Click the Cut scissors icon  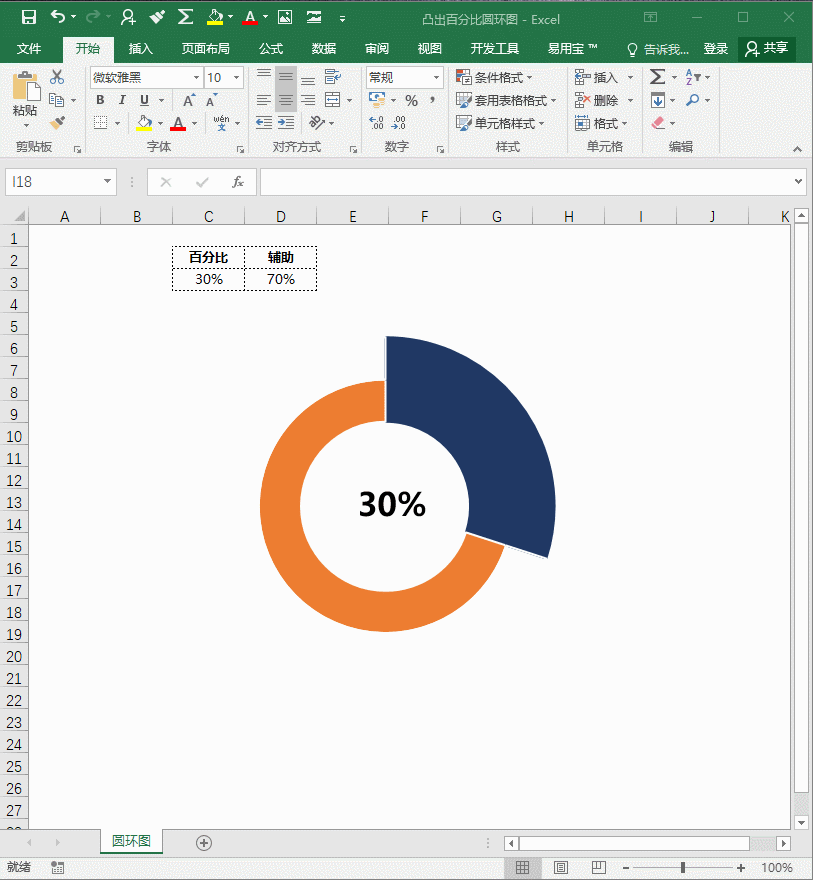pyautogui.click(x=57, y=77)
